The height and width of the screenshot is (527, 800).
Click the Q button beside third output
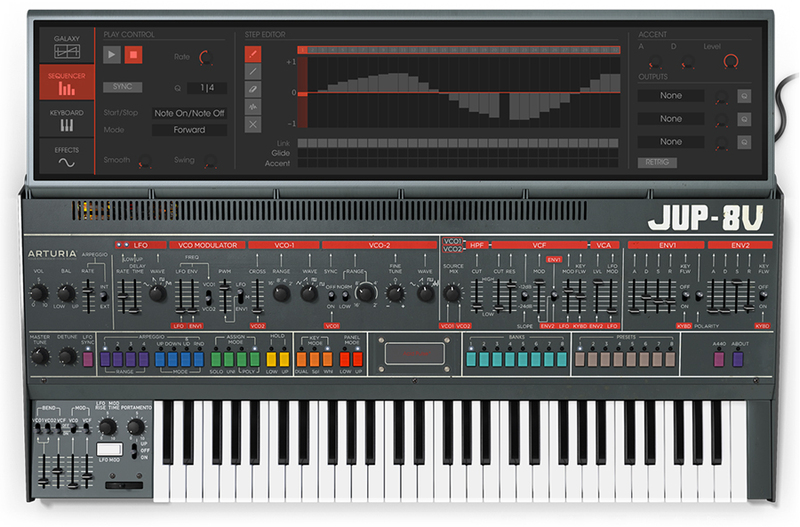pos(744,142)
